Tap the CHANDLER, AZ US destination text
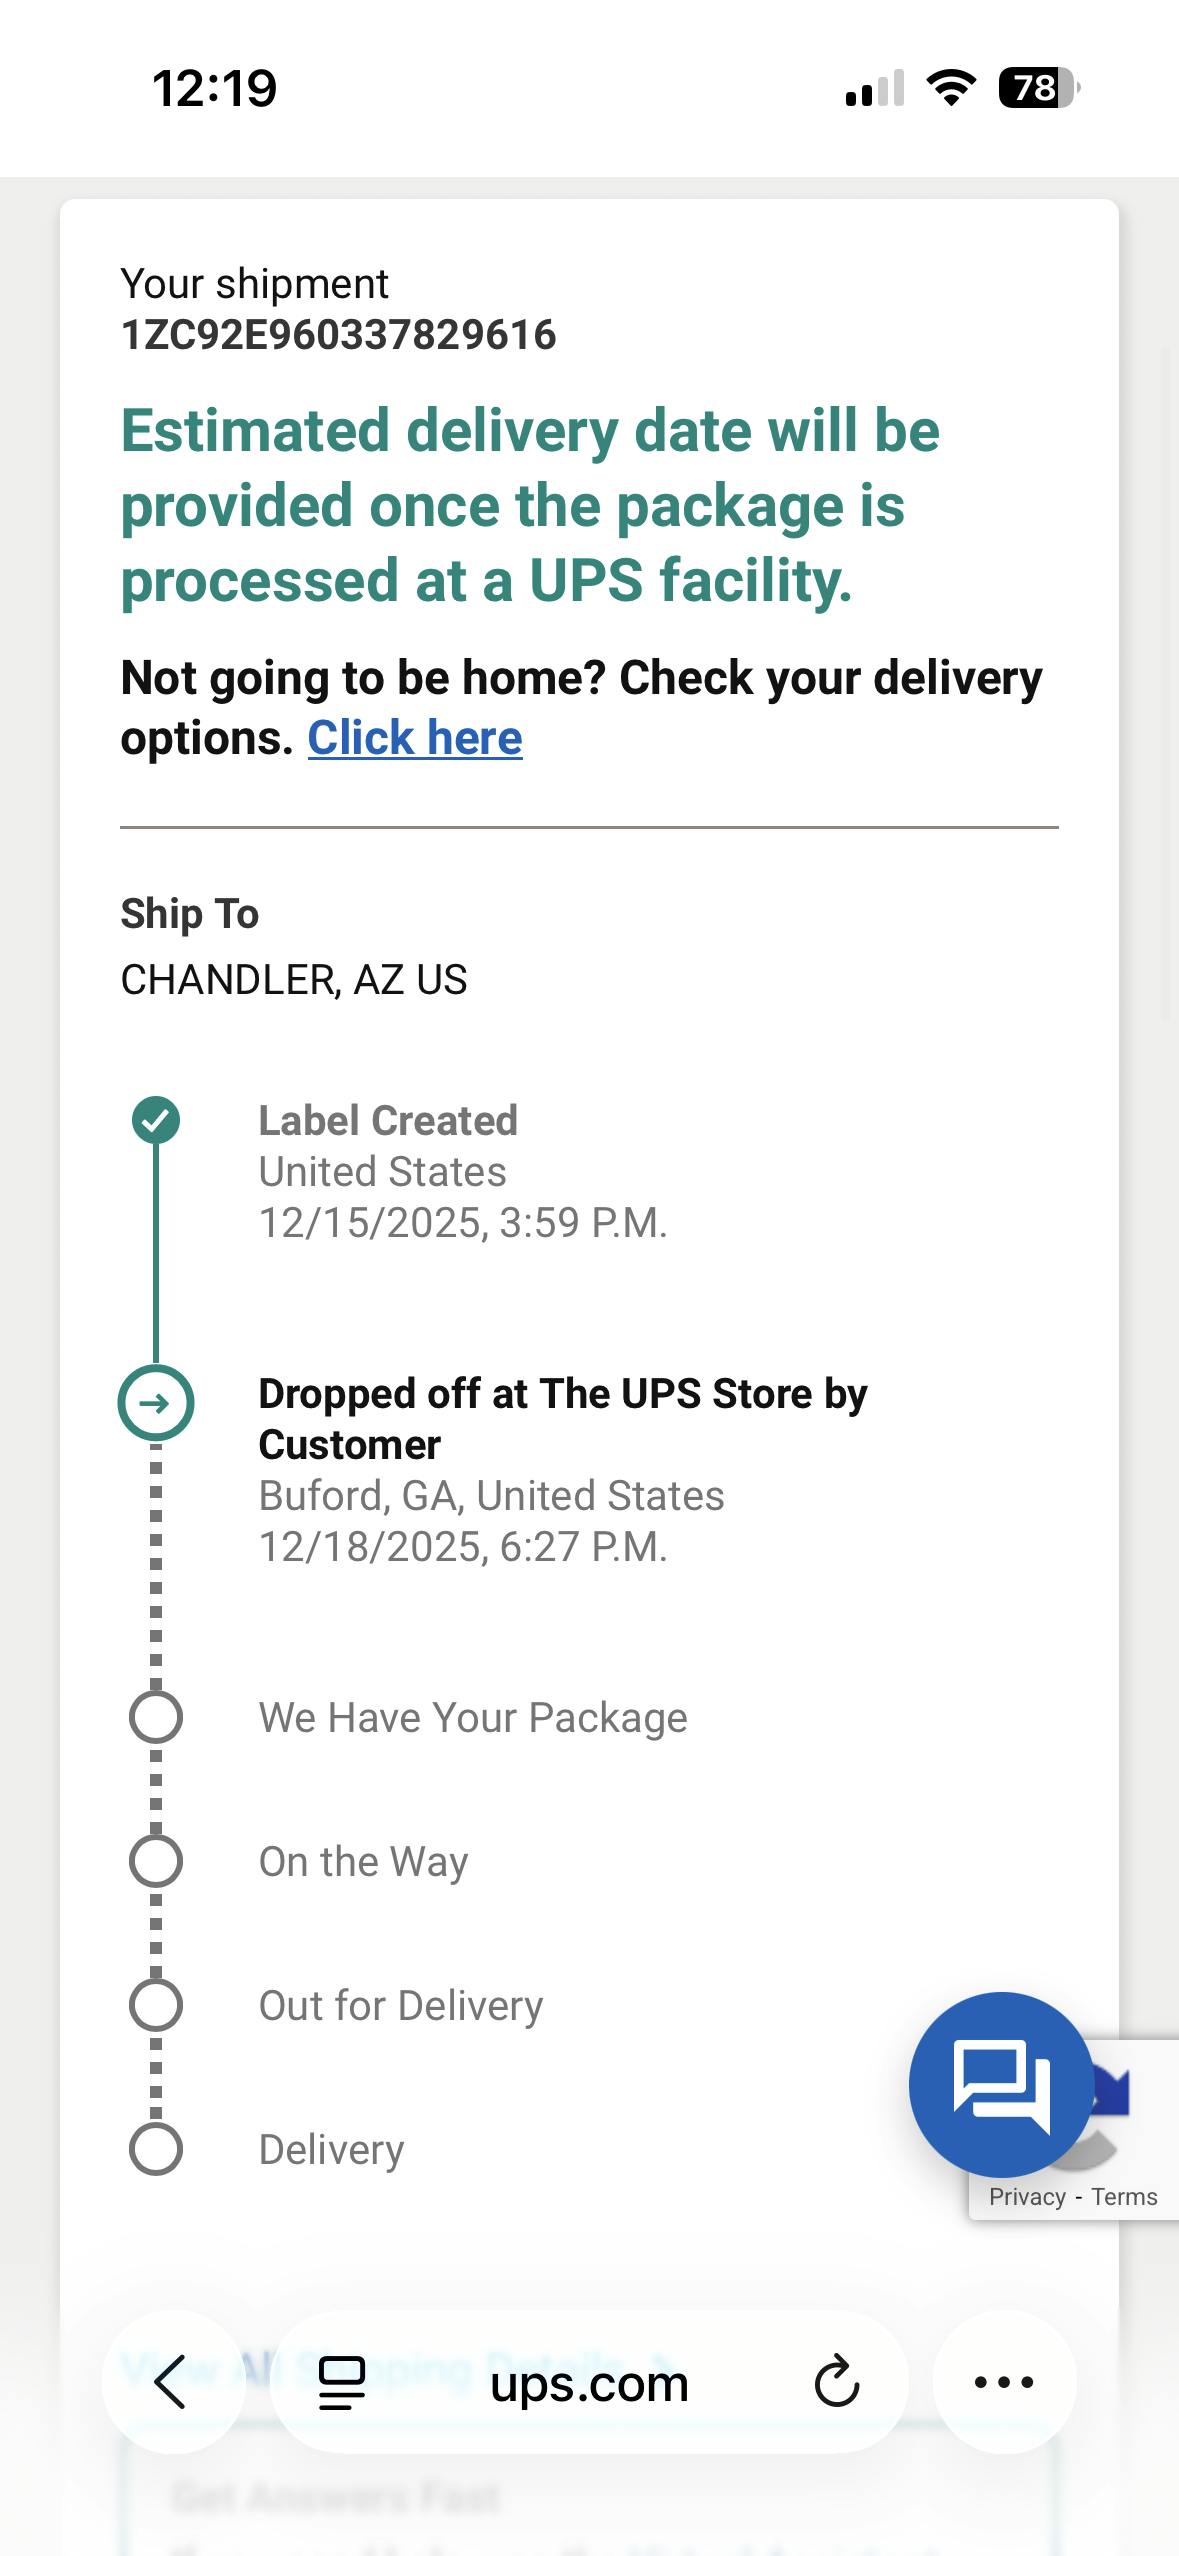Viewport: 1179px width, 2556px height. 294,980
